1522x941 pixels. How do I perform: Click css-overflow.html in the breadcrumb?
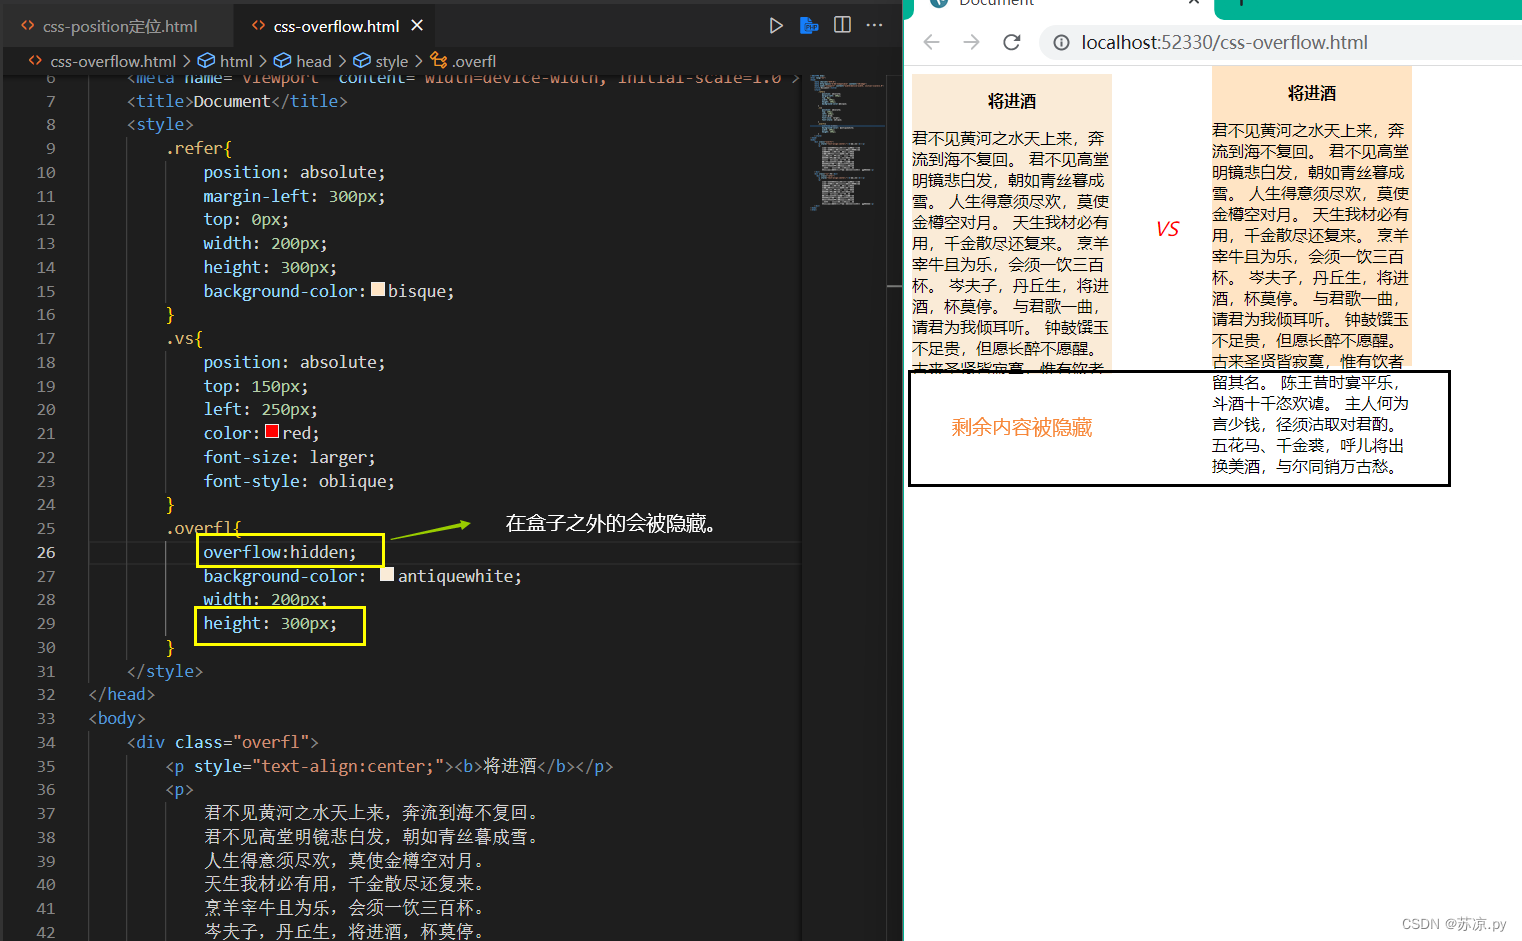pos(113,61)
